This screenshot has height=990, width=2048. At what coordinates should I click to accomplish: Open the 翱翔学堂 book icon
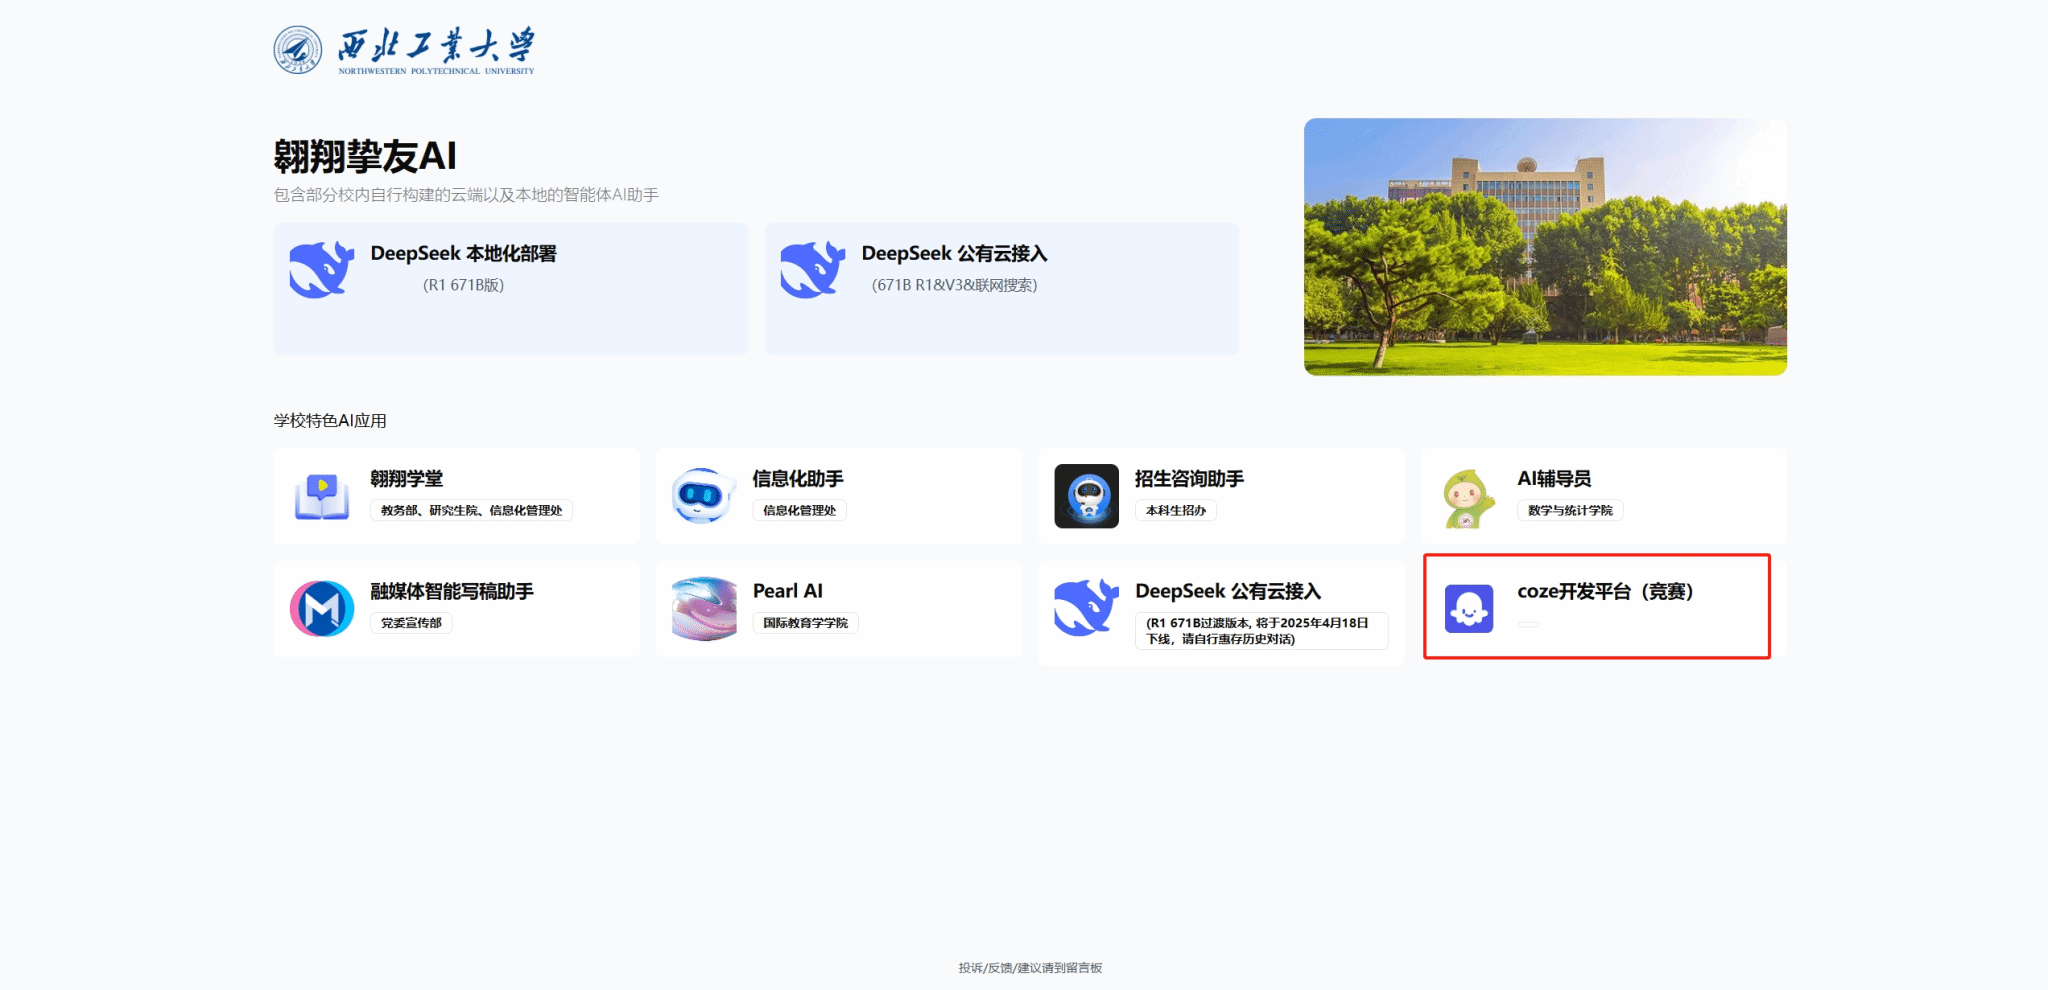click(322, 496)
